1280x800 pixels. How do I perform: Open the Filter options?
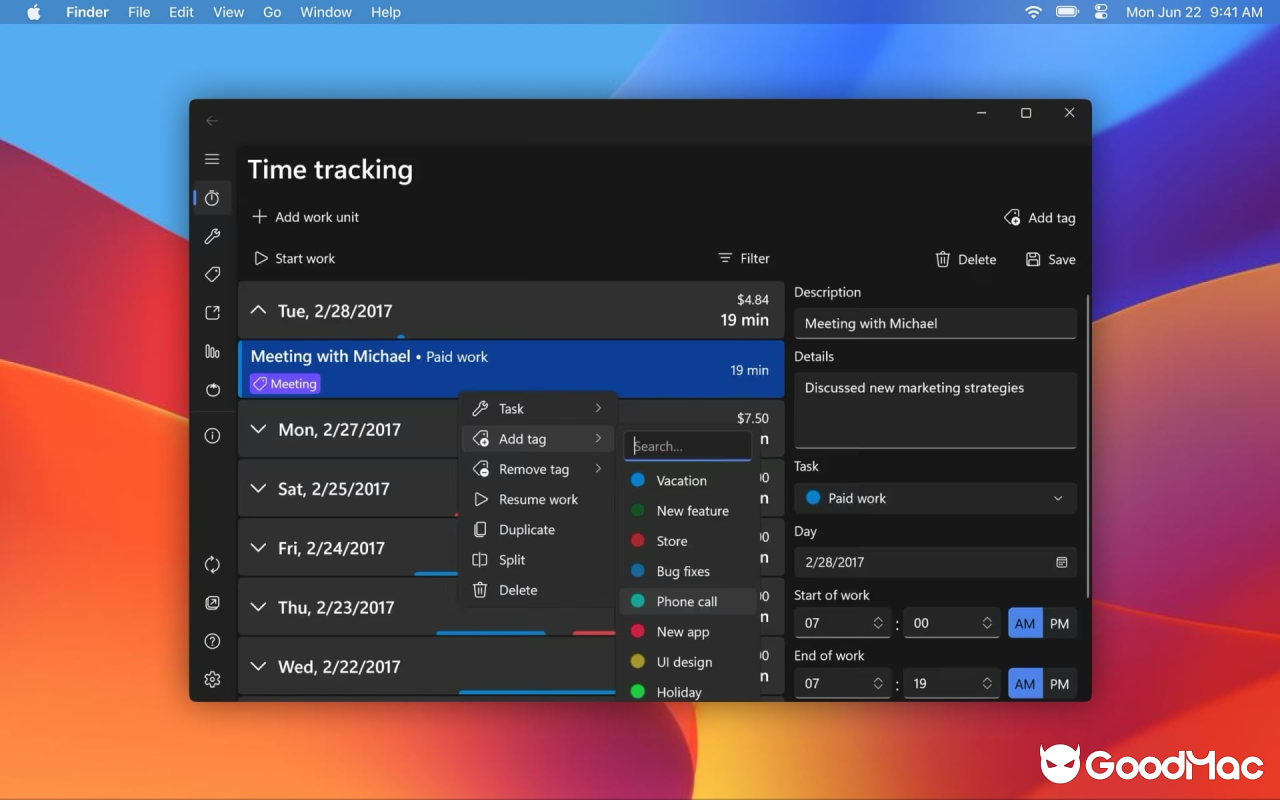pos(744,258)
